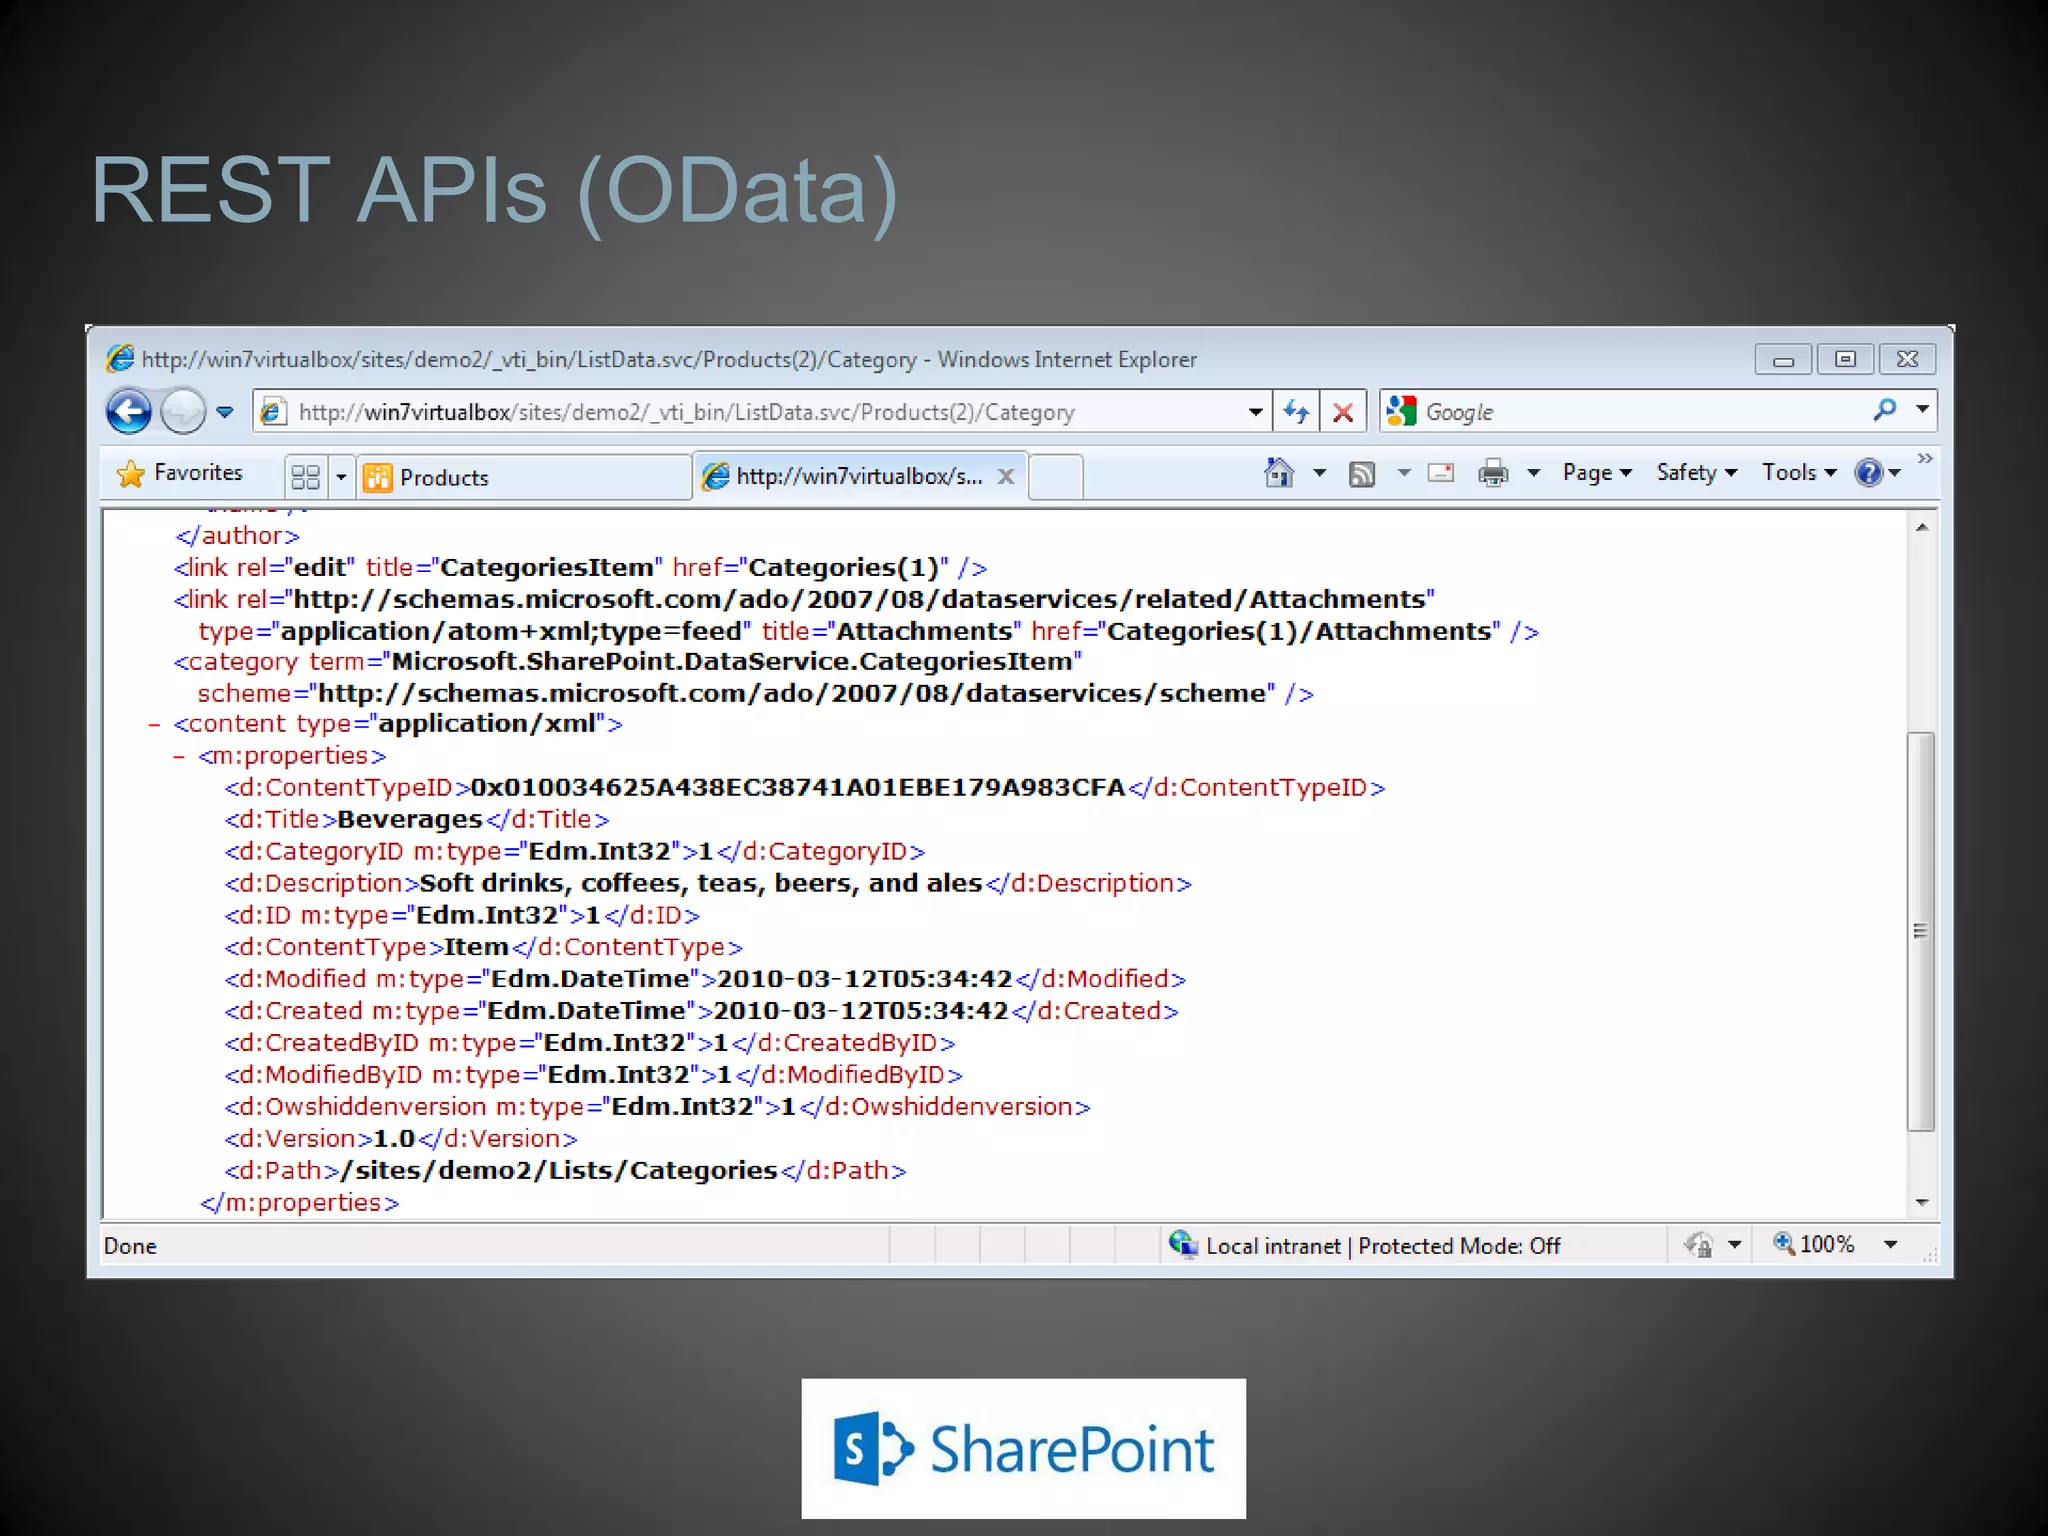2048x1536 pixels.
Task: Click the search magnifier icon
Action: coord(1885,410)
